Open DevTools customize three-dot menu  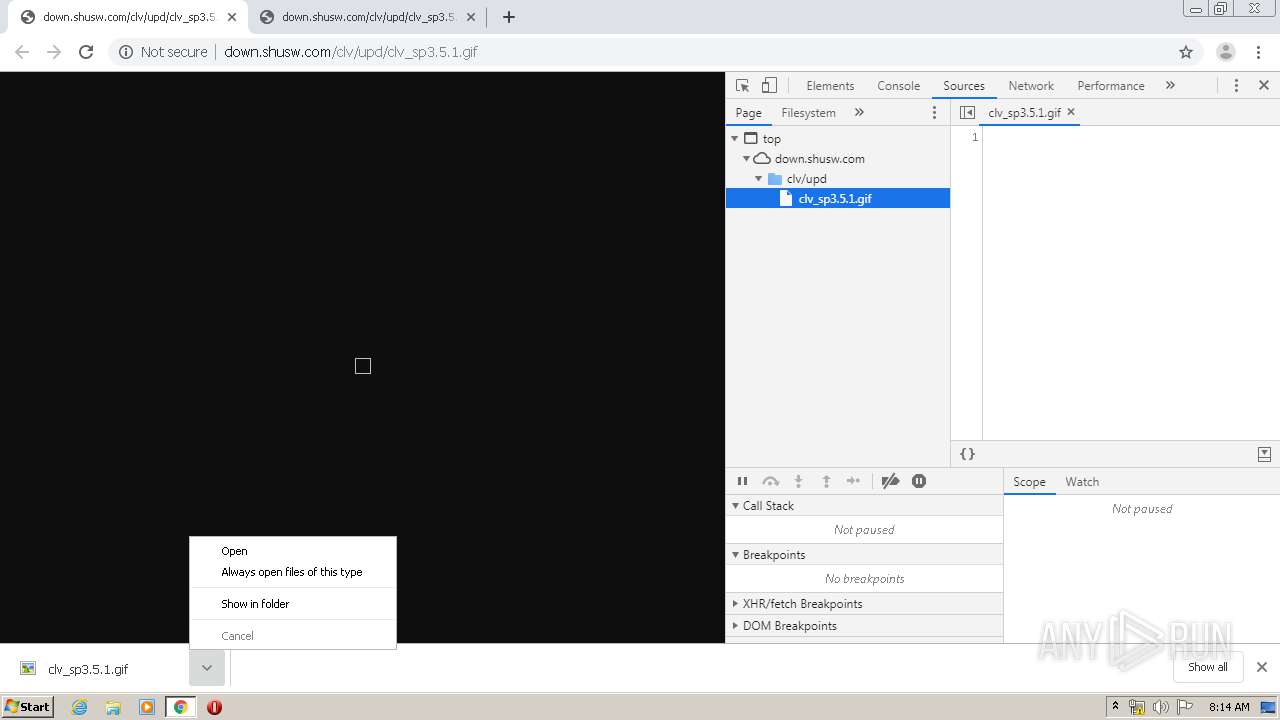click(x=1236, y=86)
